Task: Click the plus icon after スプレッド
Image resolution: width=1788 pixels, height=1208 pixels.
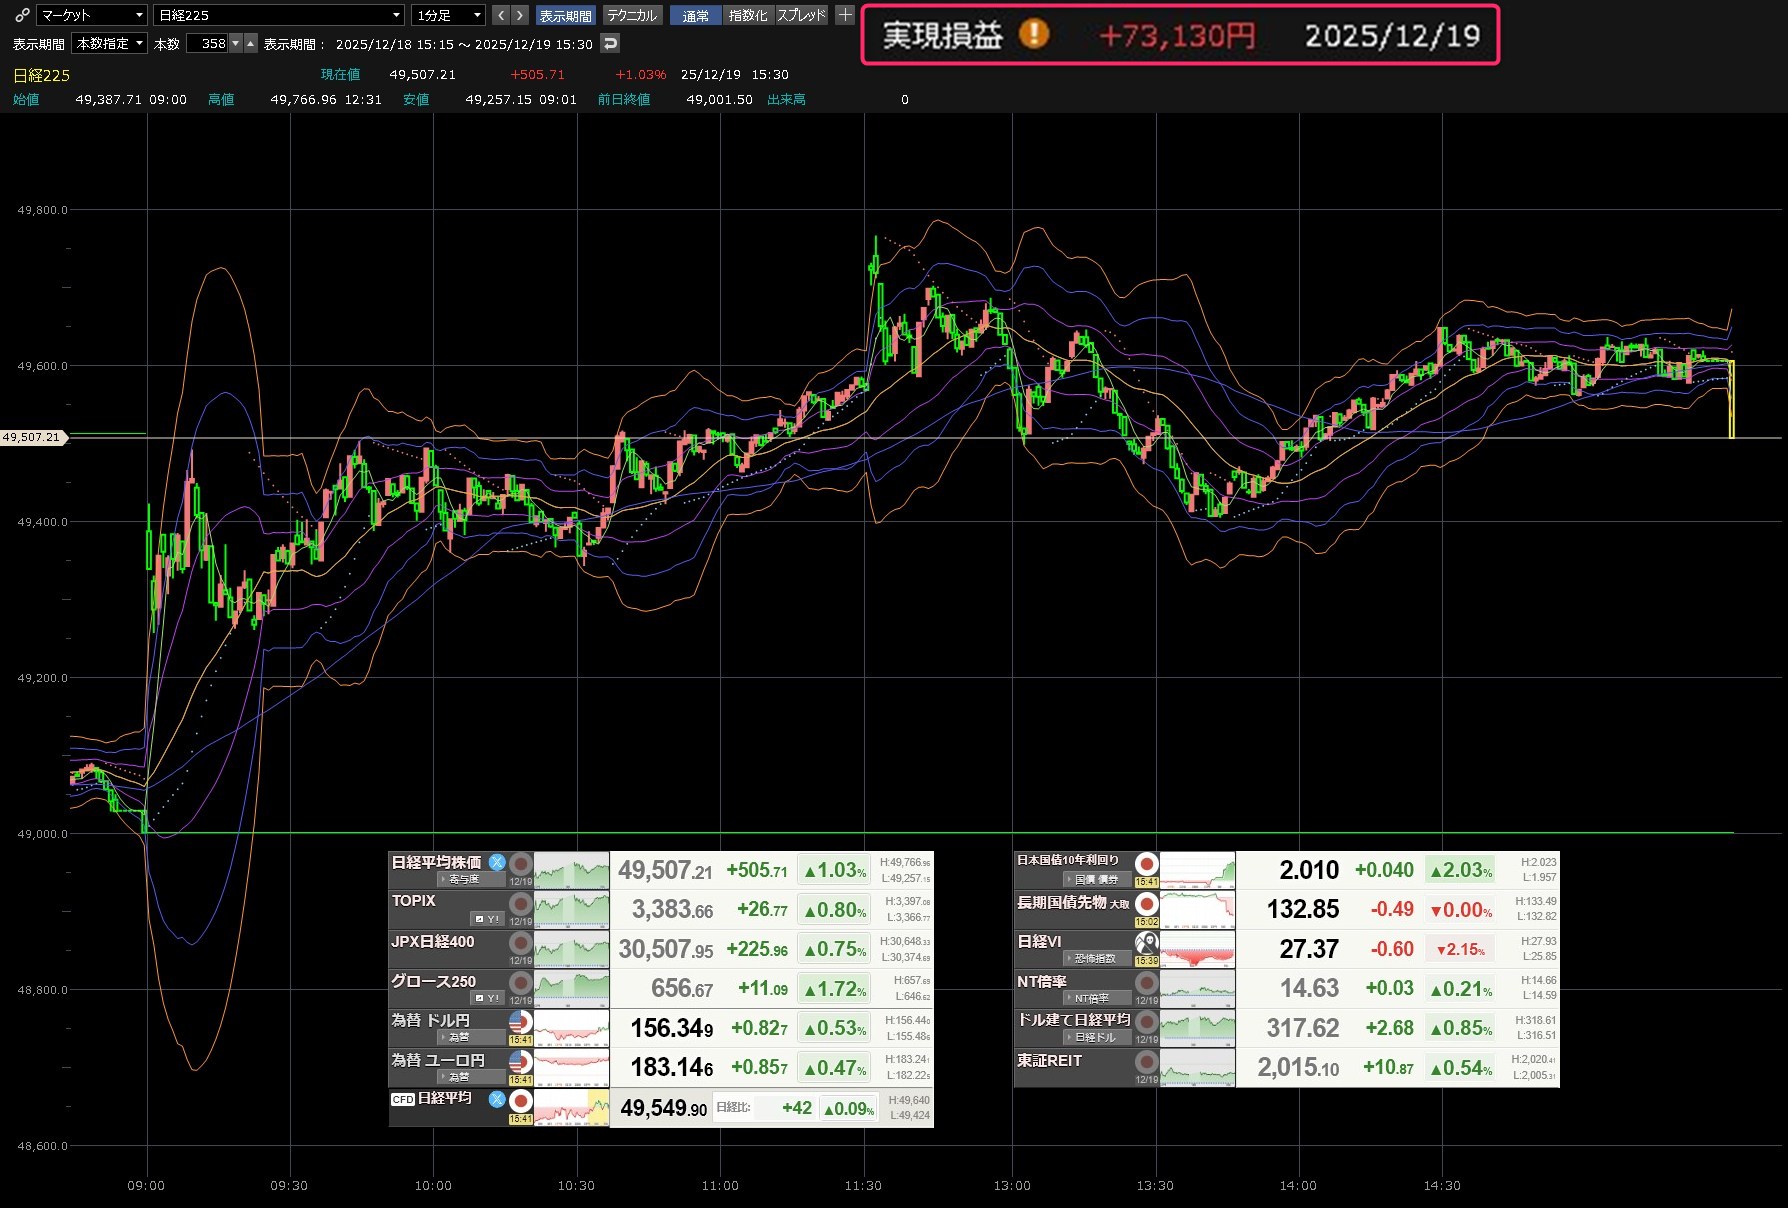Action: click(x=845, y=15)
